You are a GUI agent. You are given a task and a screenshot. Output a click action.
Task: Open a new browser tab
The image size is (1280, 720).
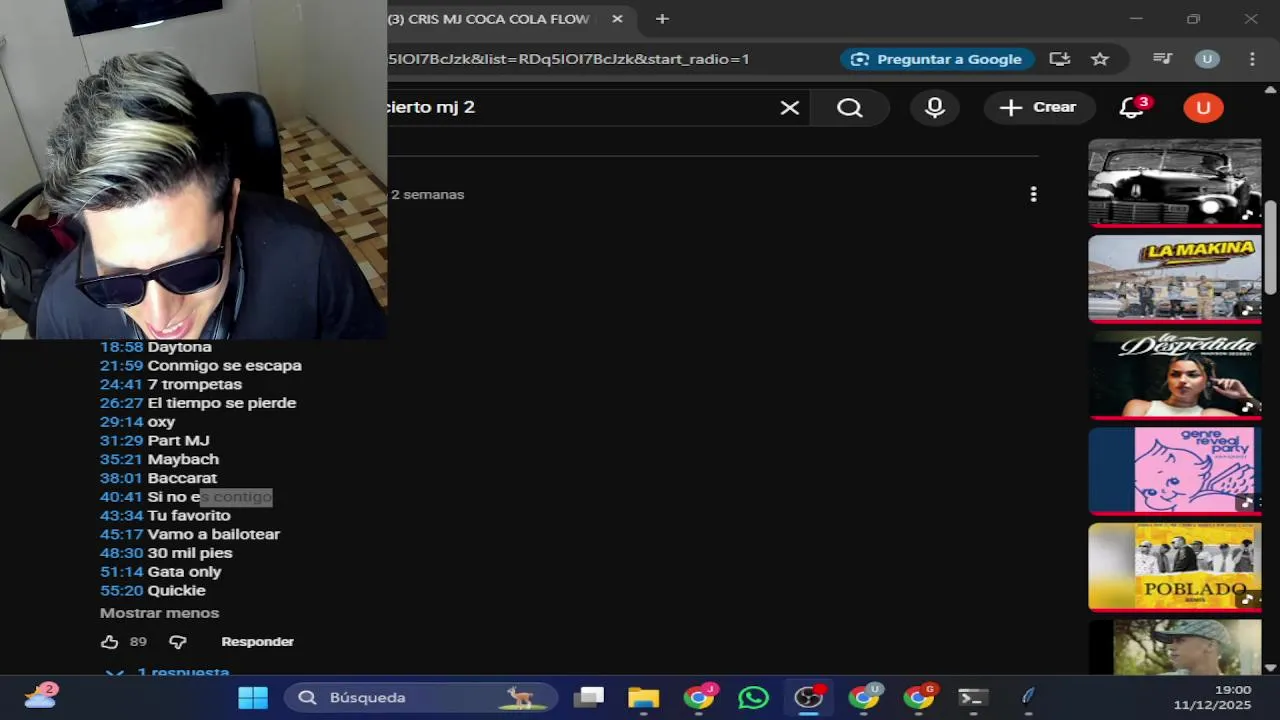[662, 19]
